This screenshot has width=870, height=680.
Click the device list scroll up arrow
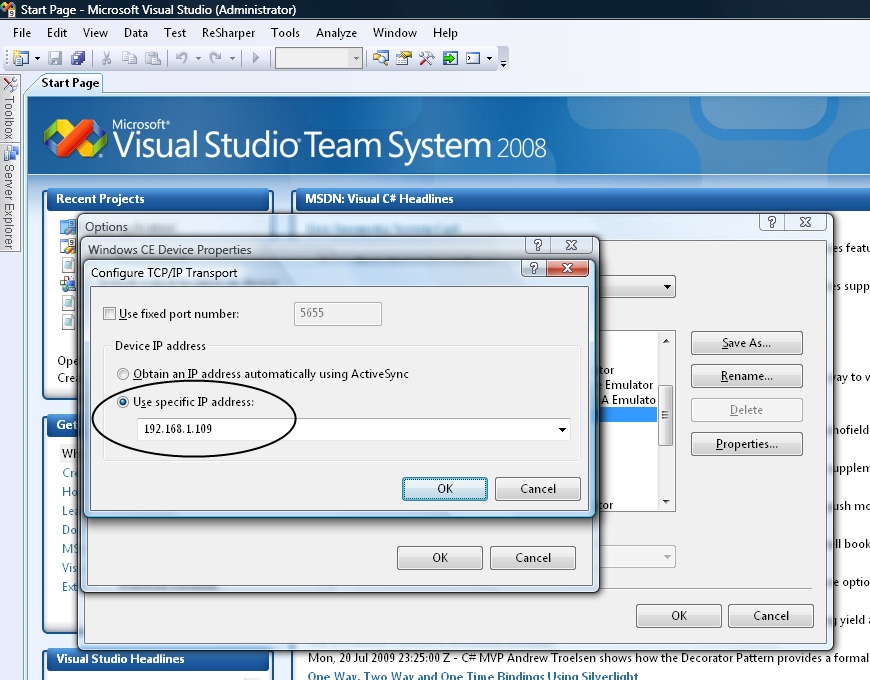point(666,341)
